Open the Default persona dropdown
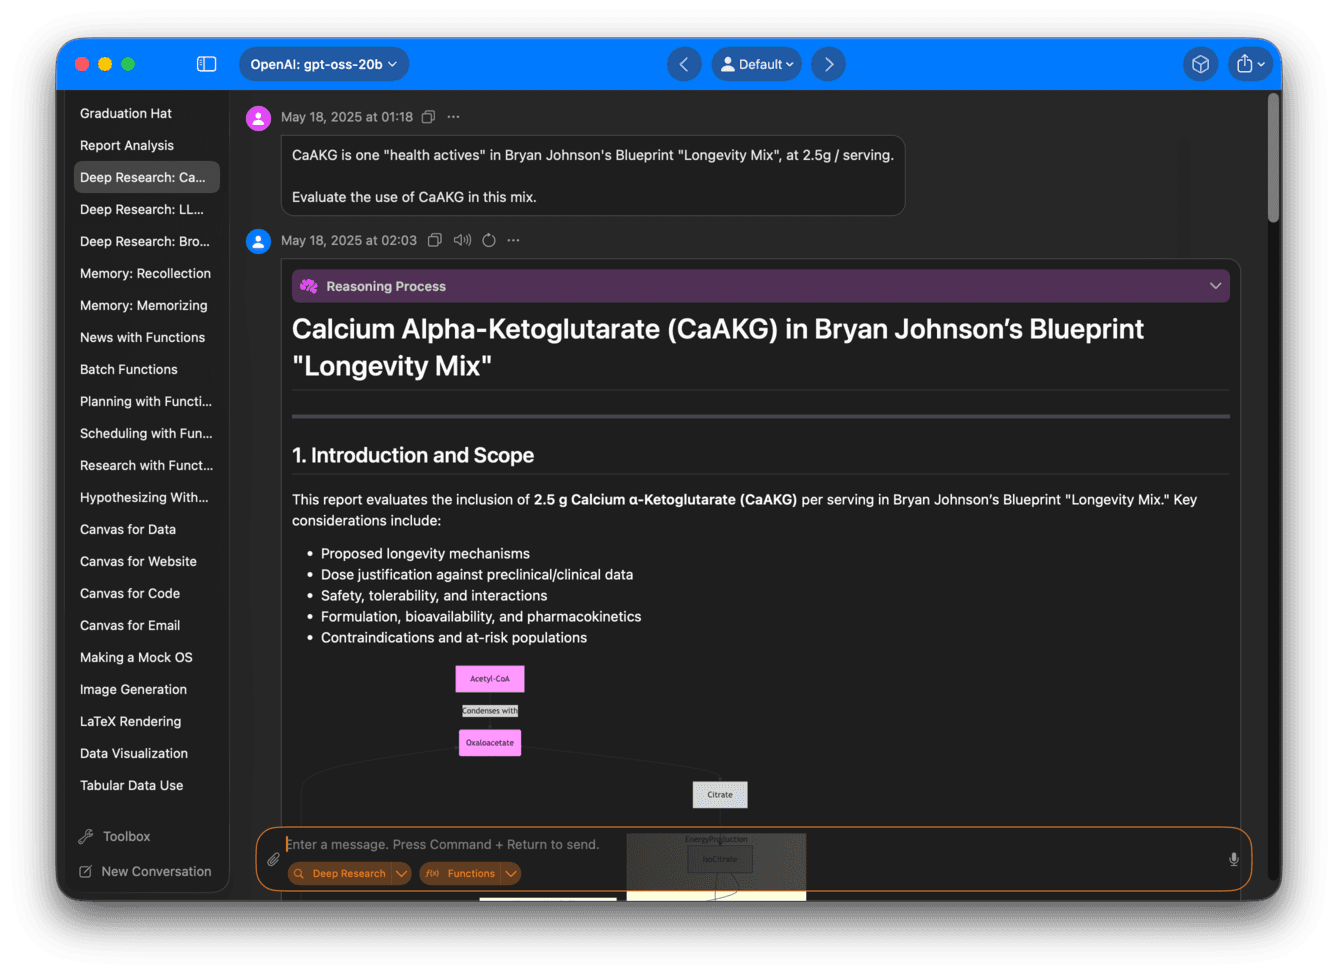This screenshot has width=1338, height=975. pyautogui.click(x=757, y=64)
